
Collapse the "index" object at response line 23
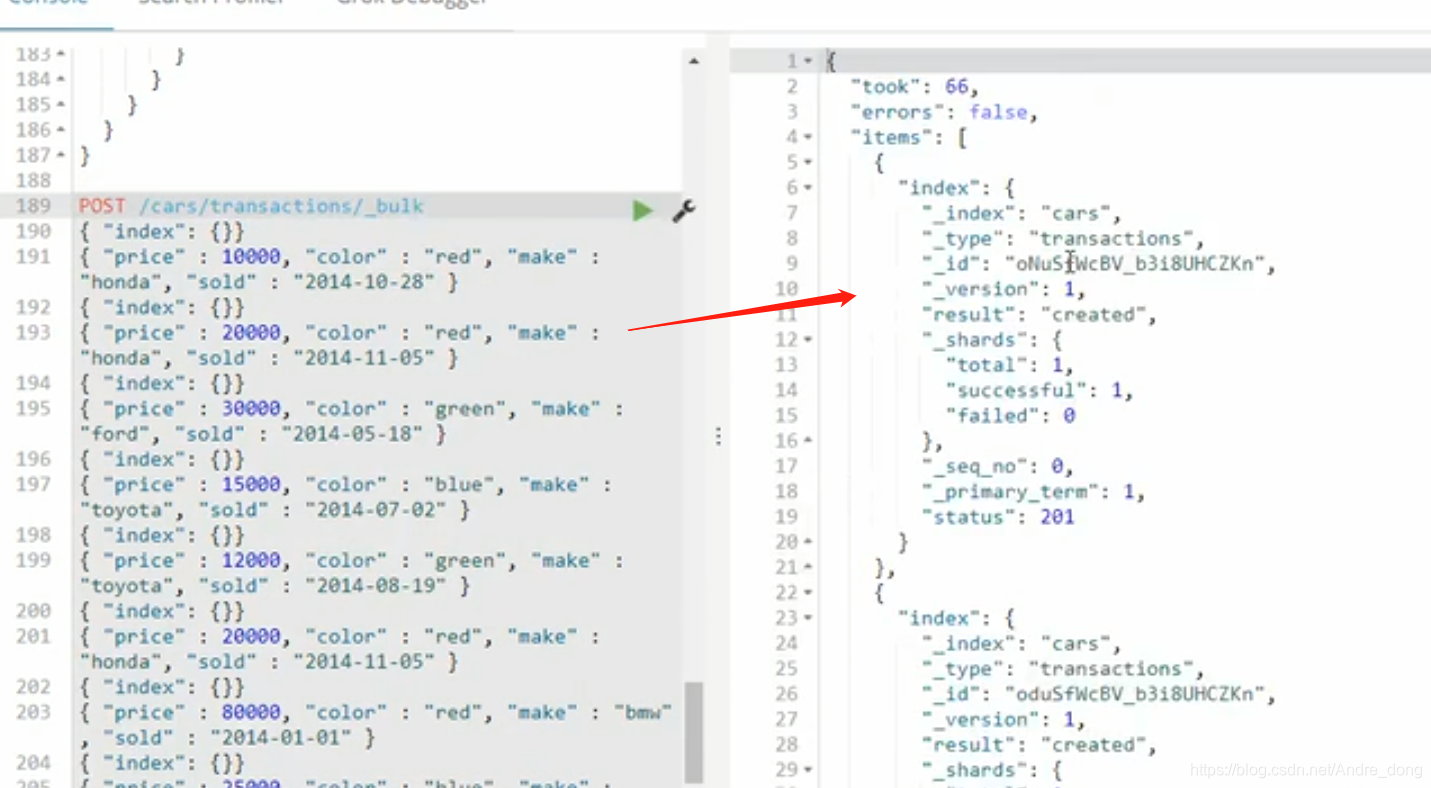click(x=808, y=618)
